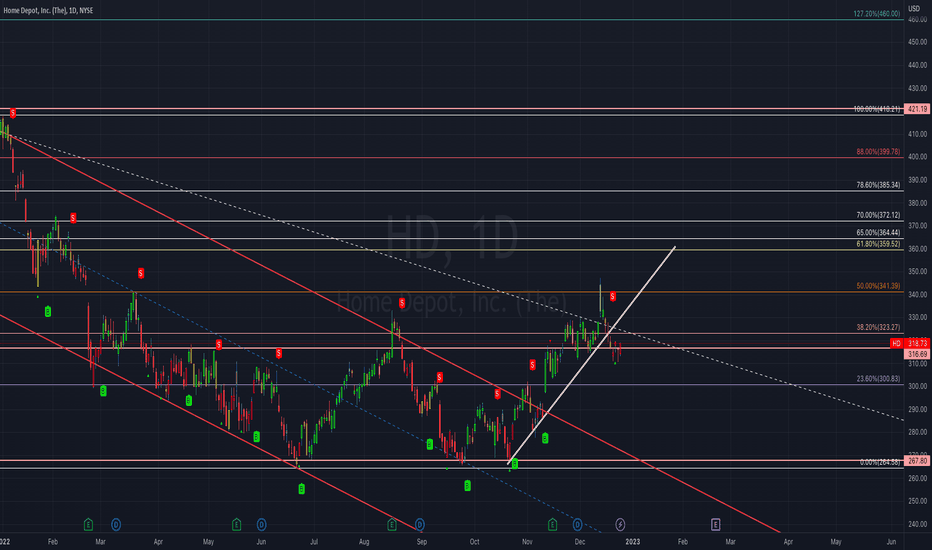The image size is (932, 550).
Task: Click the dividend D icon near March 2022
Action: click(x=116, y=524)
